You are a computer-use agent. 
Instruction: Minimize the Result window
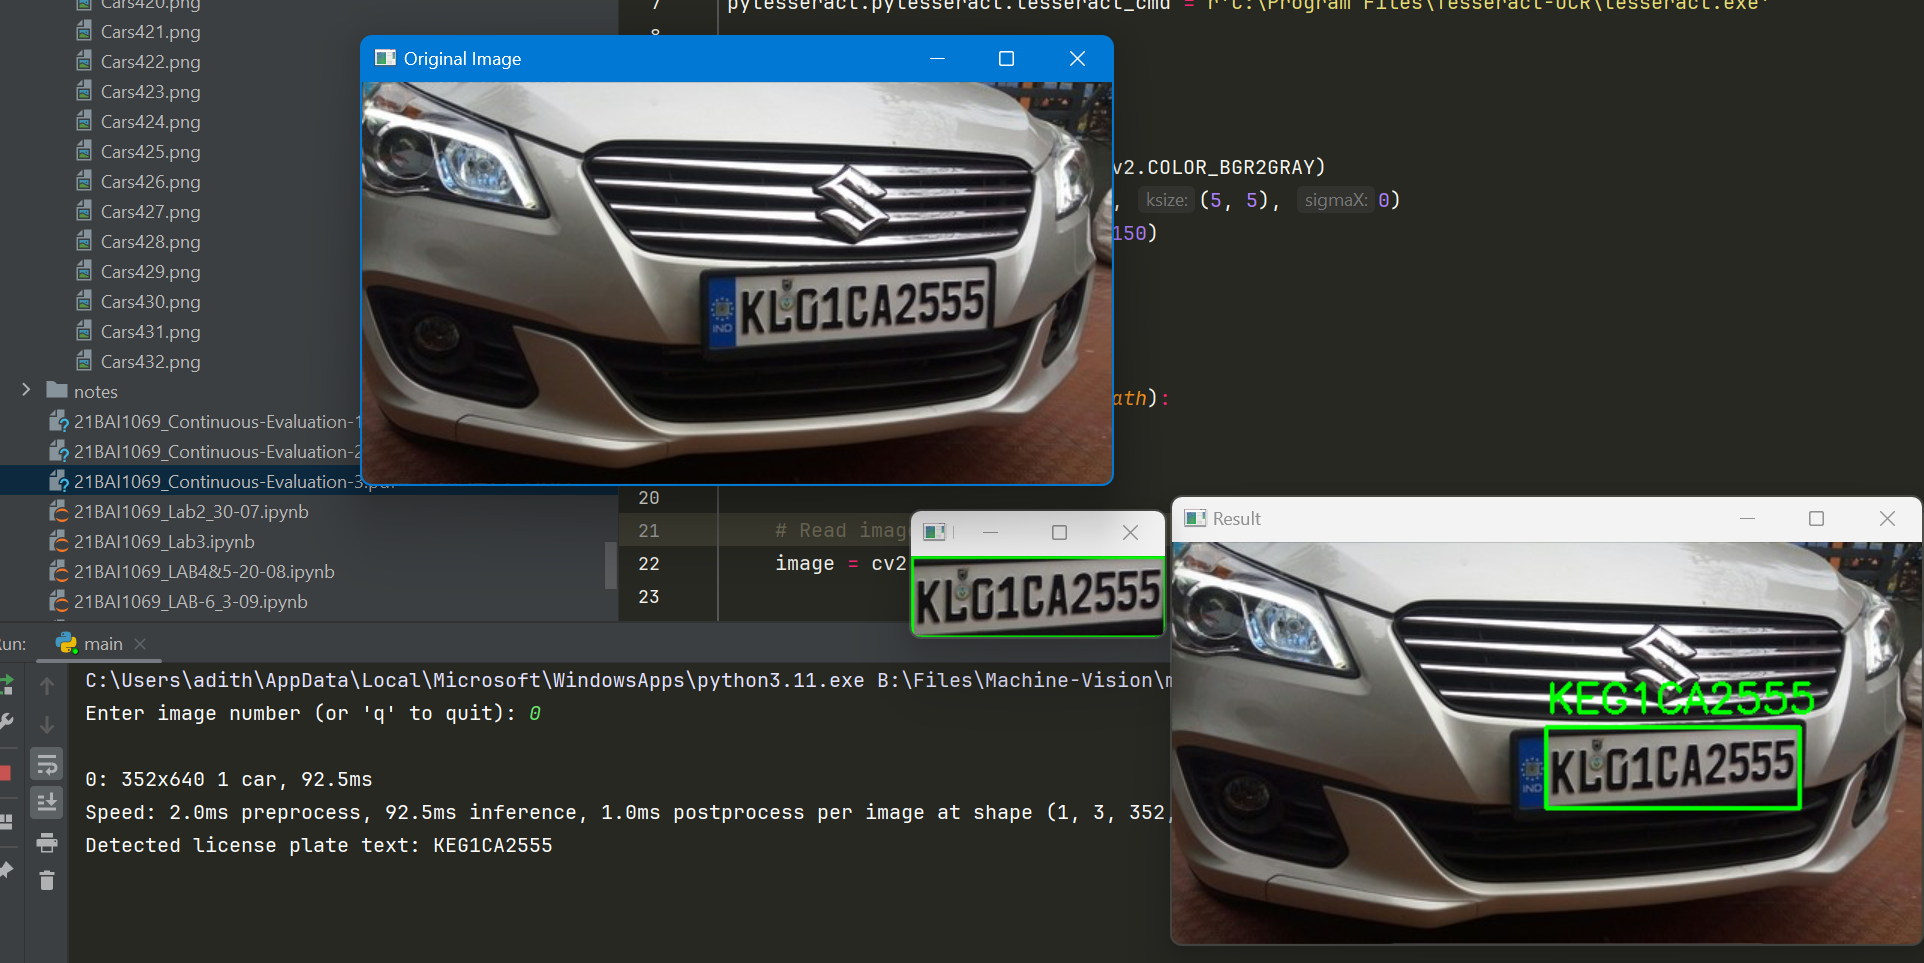click(1747, 518)
